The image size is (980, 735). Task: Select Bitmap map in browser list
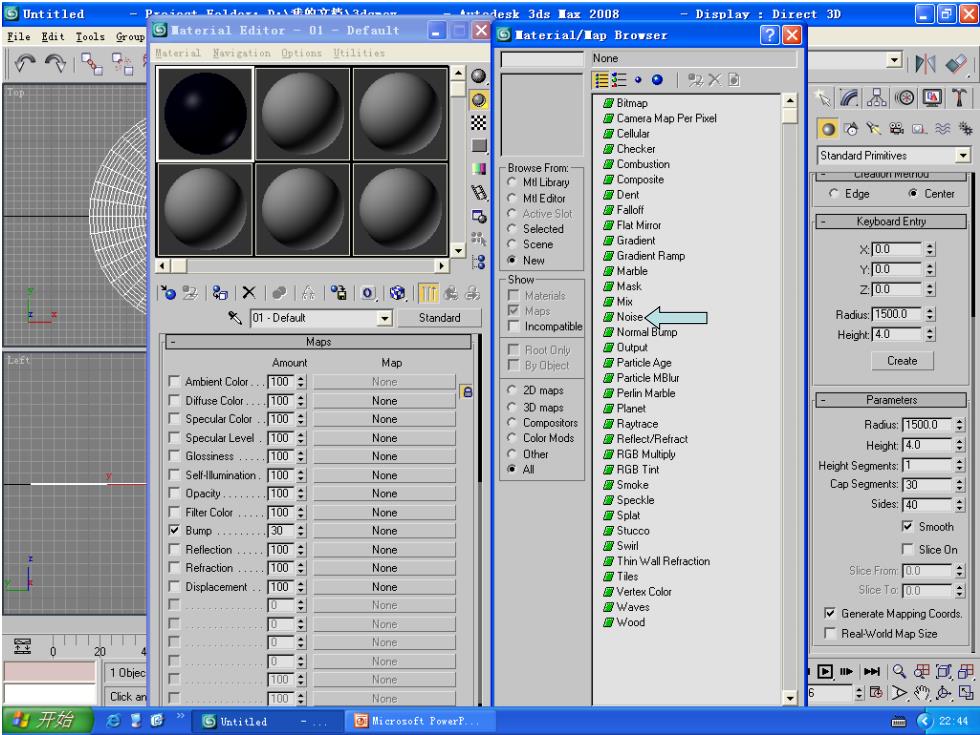(x=632, y=103)
